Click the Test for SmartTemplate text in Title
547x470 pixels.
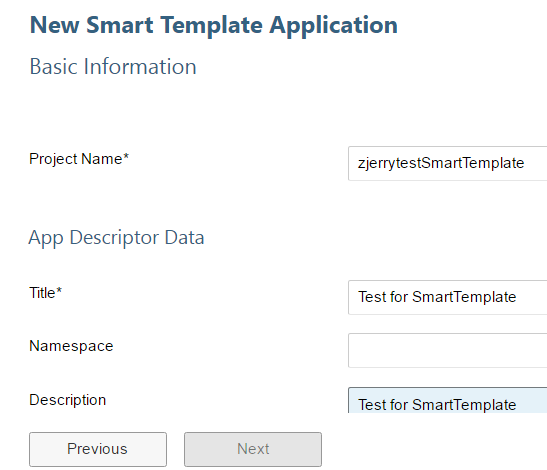point(437,297)
